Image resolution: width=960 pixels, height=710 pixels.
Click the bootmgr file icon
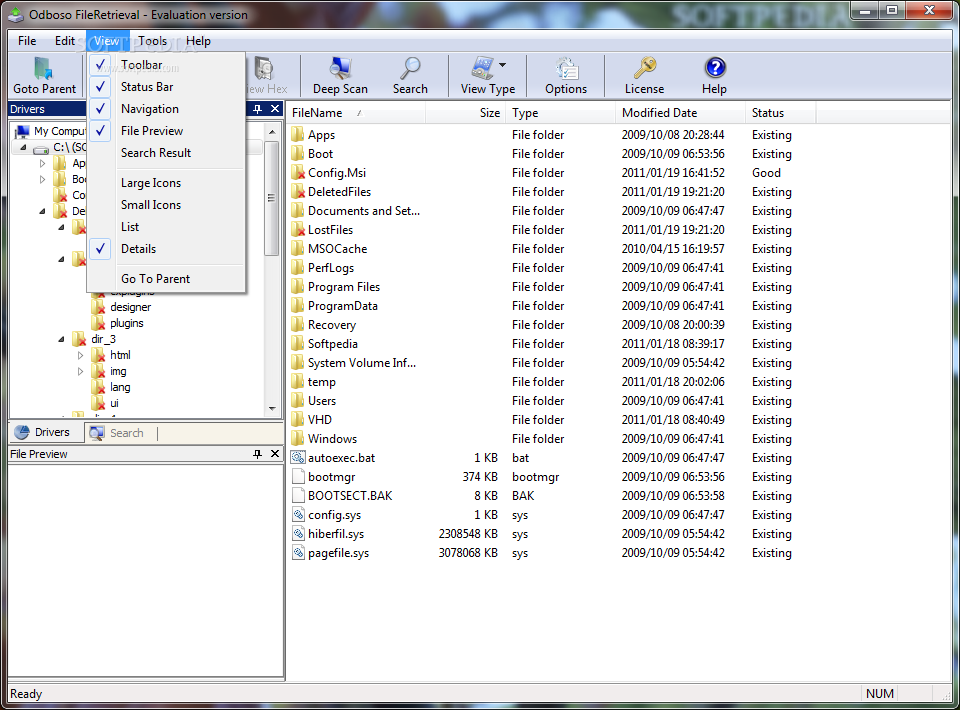[x=298, y=476]
